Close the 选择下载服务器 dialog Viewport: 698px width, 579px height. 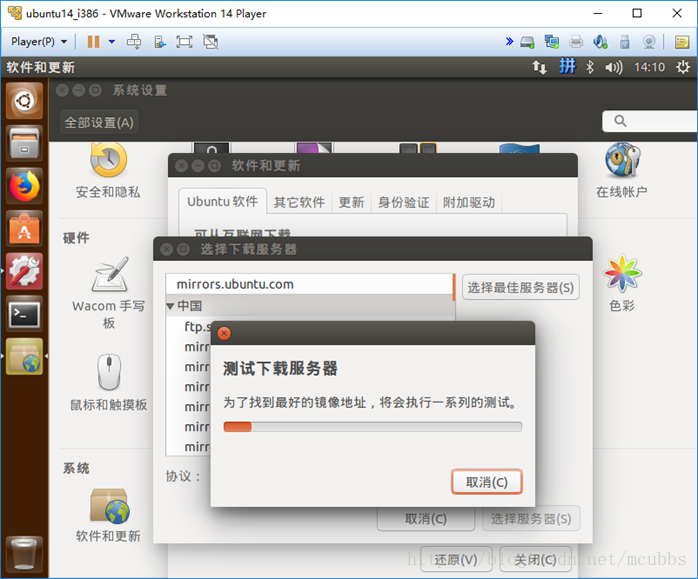click(167, 249)
